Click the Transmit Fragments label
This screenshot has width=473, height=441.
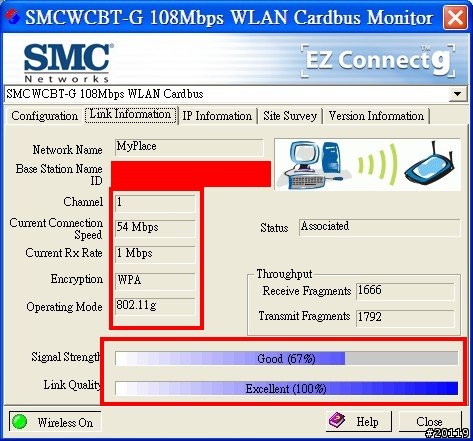(x=304, y=316)
